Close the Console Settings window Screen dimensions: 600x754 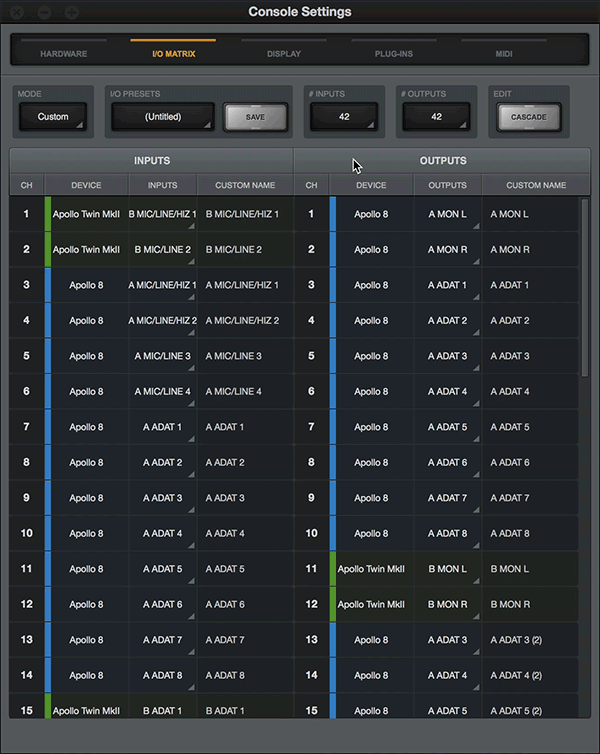click(17, 12)
